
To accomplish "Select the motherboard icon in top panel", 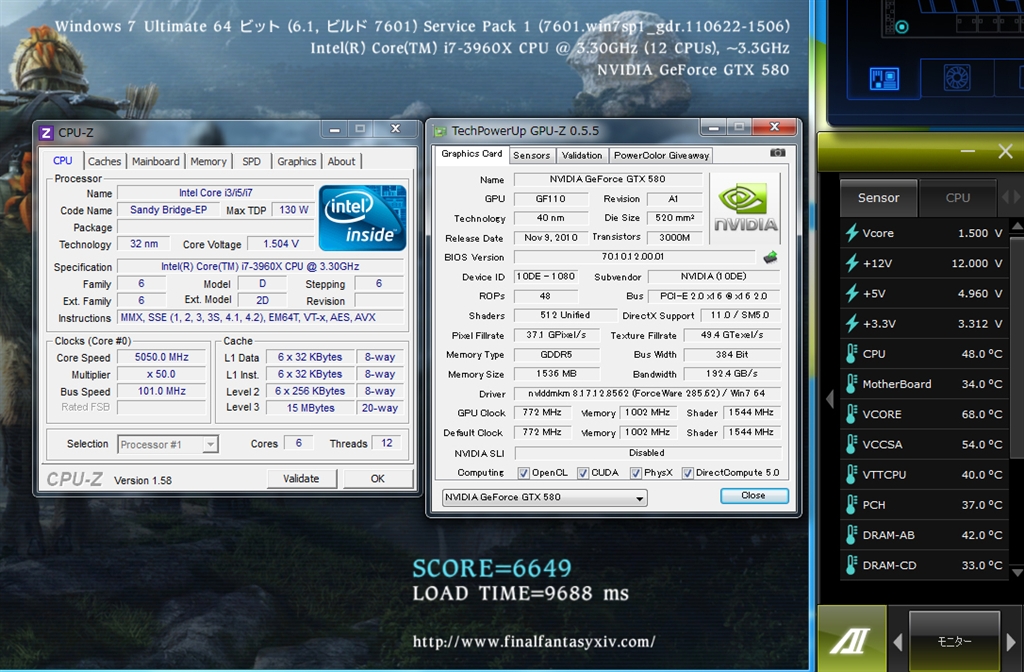I will pyautogui.click(x=883, y=77).
